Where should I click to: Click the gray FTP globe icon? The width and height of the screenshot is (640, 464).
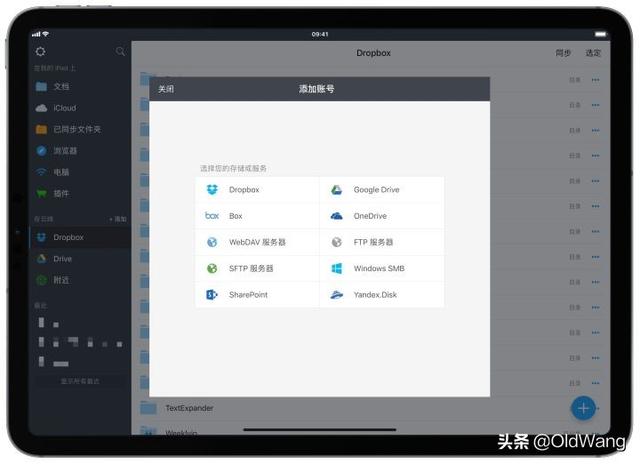(336, 242)
